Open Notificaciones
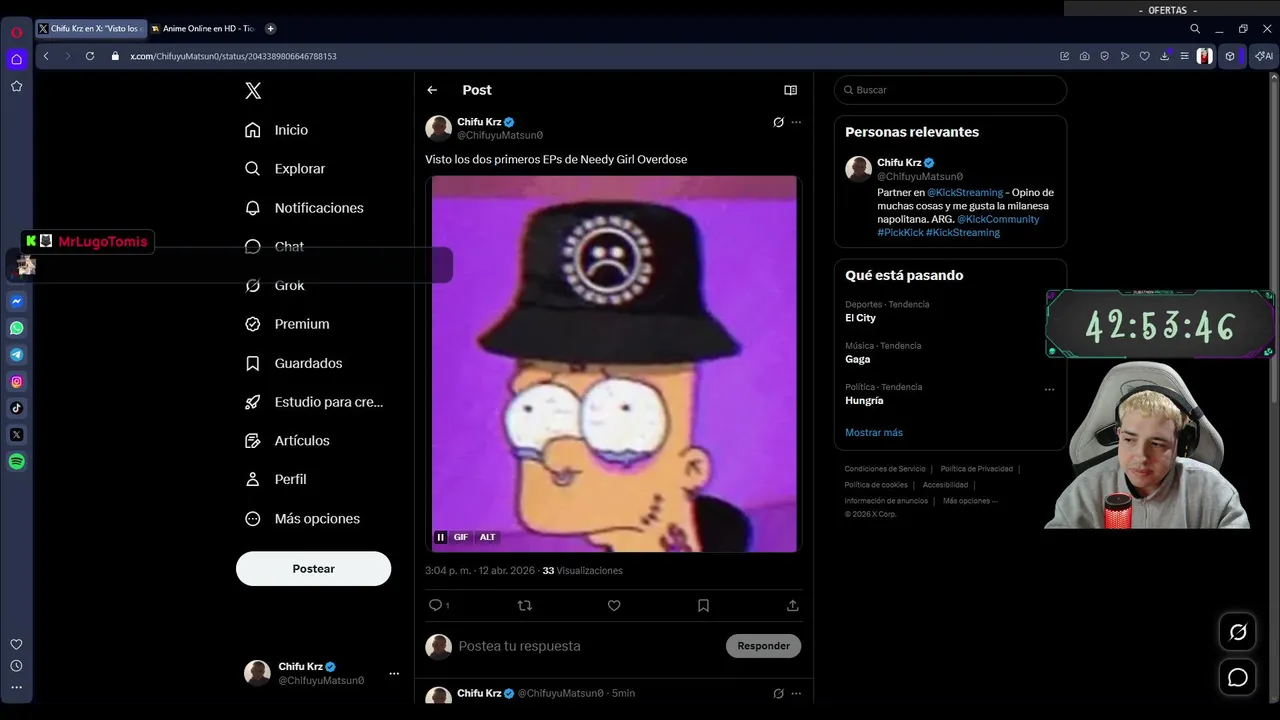The width and height of the screenshot is (1280, 720). 305,208
